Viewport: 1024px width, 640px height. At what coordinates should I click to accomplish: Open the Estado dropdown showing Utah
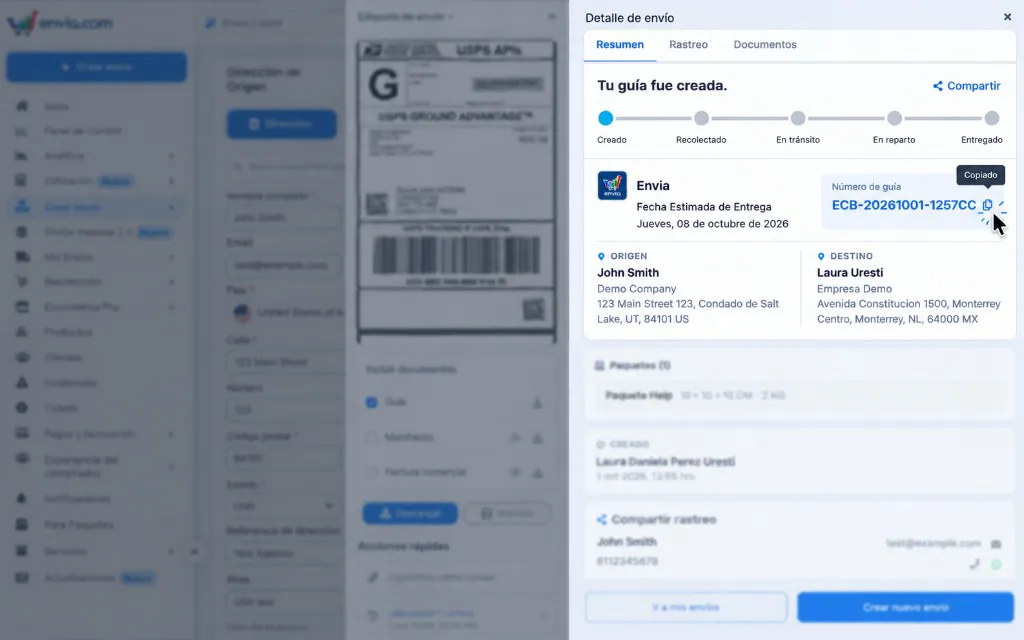click(283, 506)
